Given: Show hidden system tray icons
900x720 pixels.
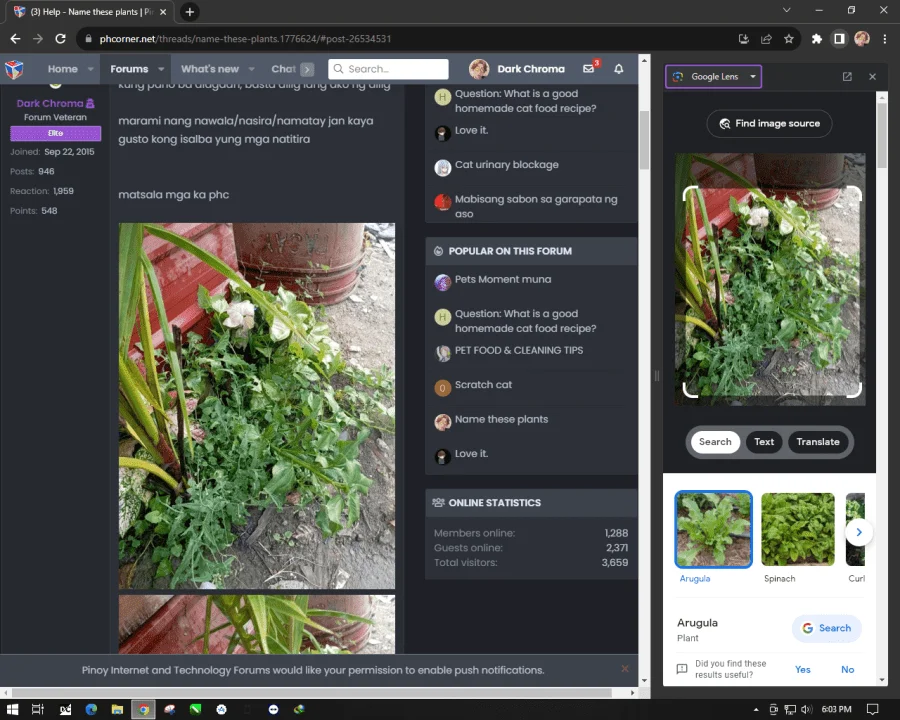Looking at the screenshot, I should click(x=756, y=709).
